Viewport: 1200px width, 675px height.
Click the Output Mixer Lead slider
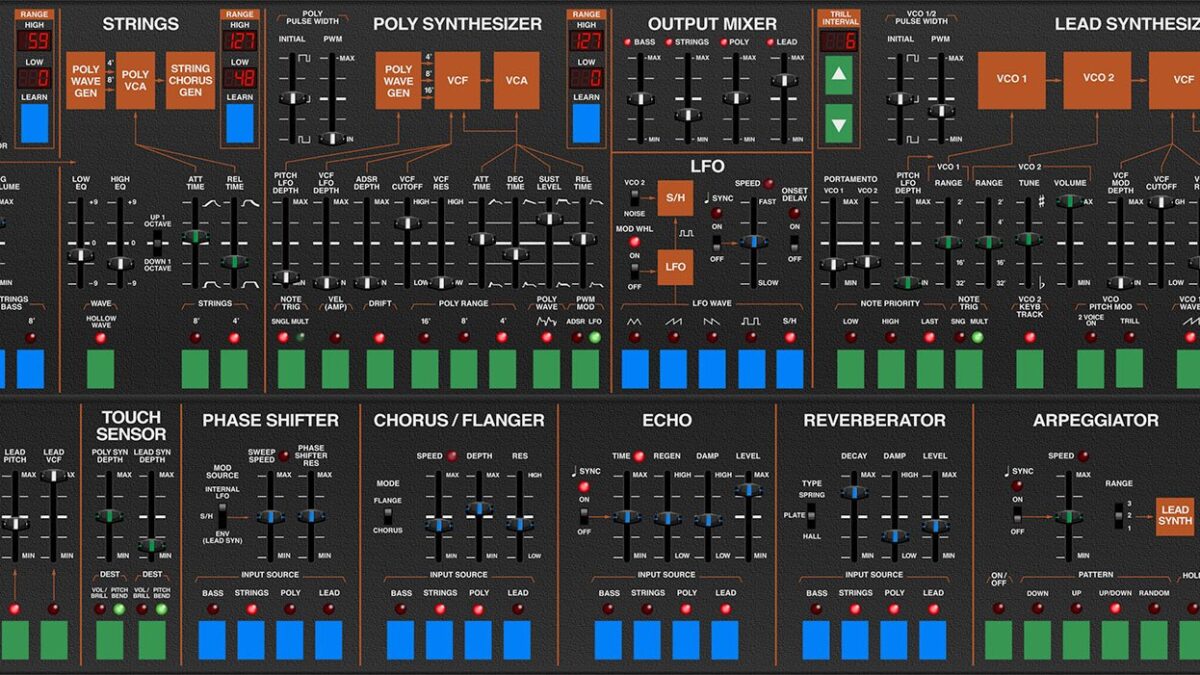click(x=783, y=80)
